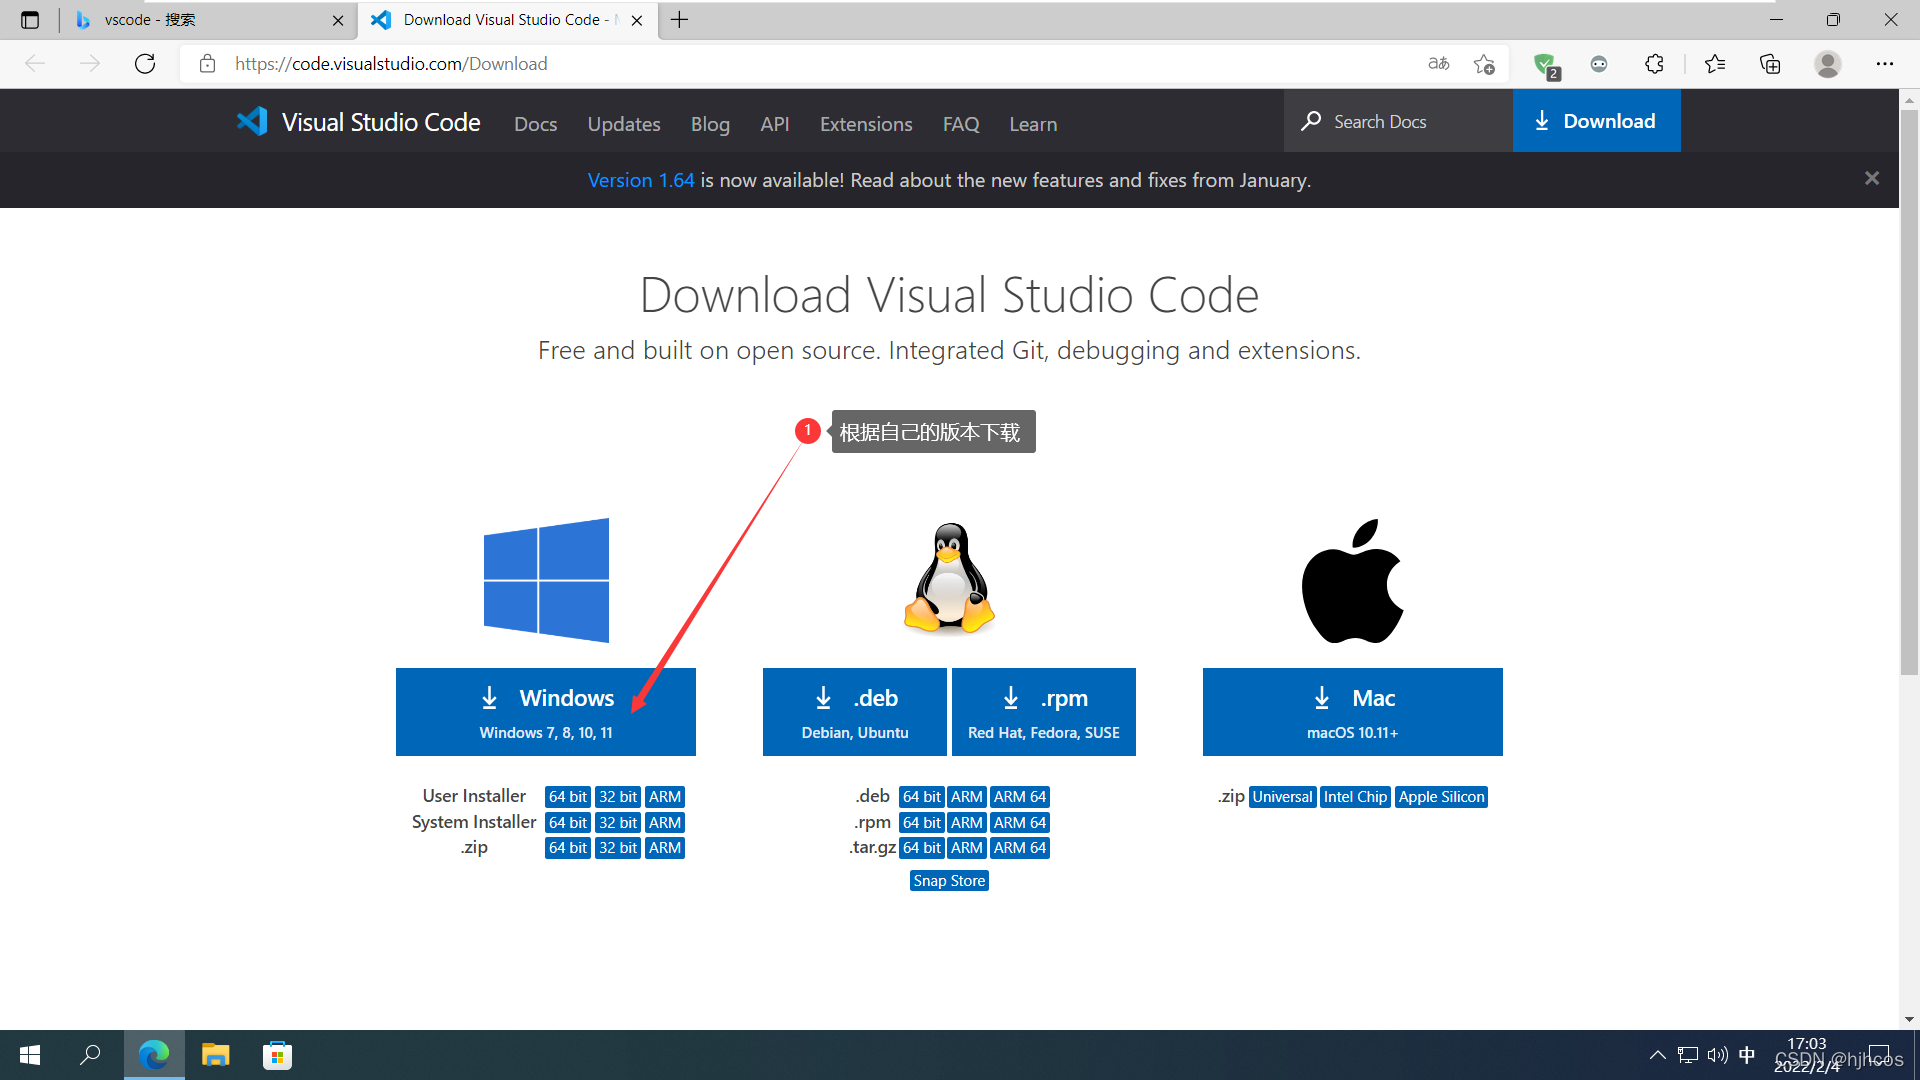This screenshot has height=1080, width=1920.
Task: Open the Docs menu item
Action: [533, 123]
